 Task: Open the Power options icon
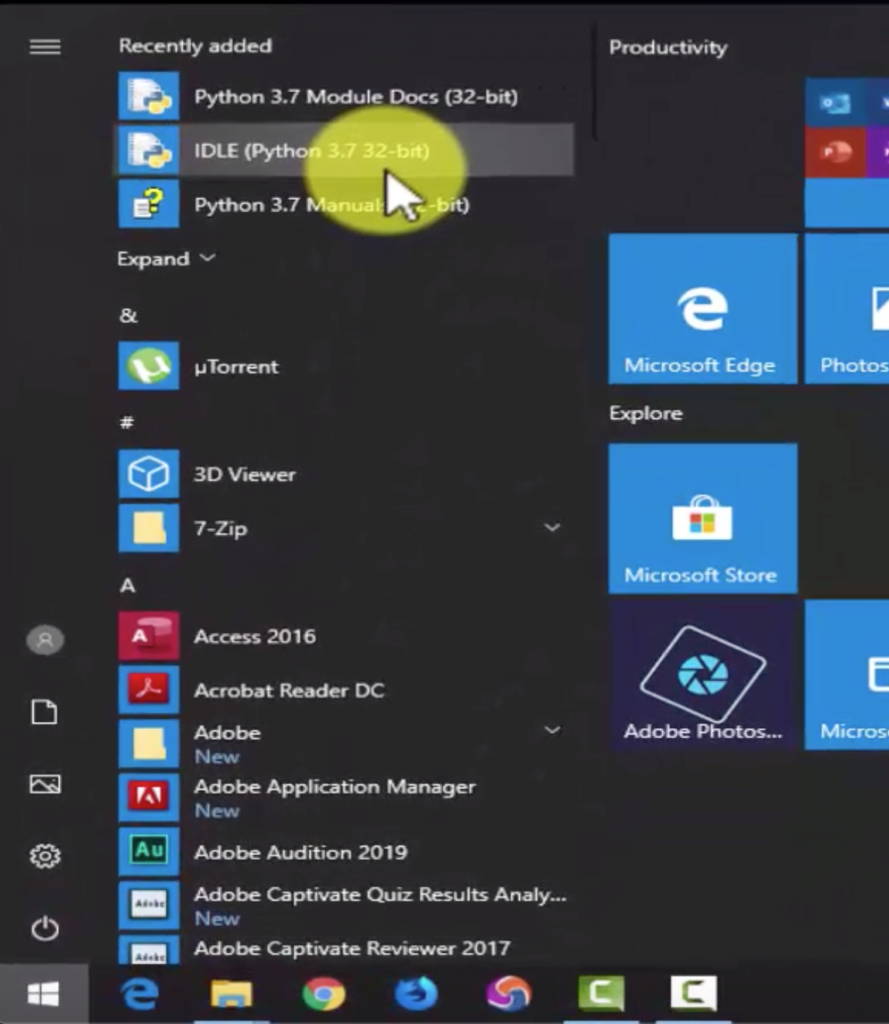(x=45, y=928)
